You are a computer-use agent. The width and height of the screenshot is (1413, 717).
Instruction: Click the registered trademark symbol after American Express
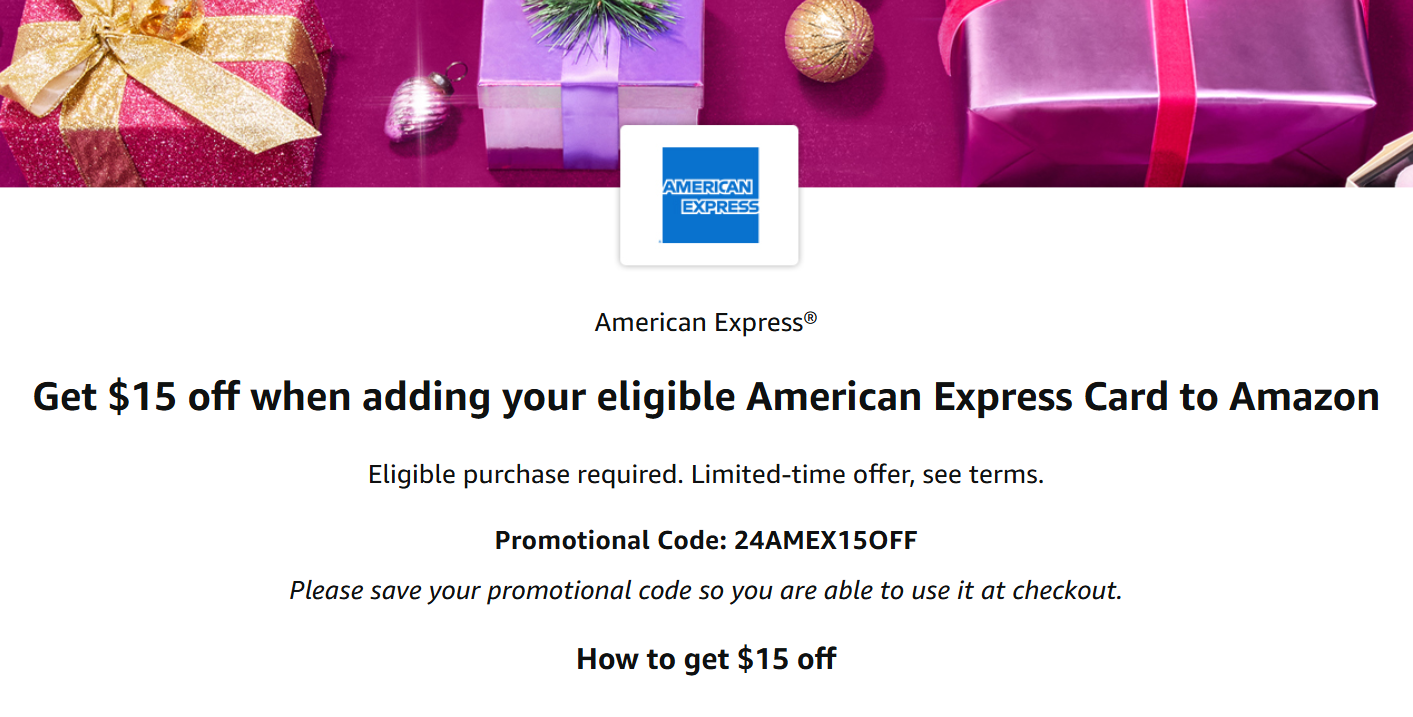tap(810, 319)
